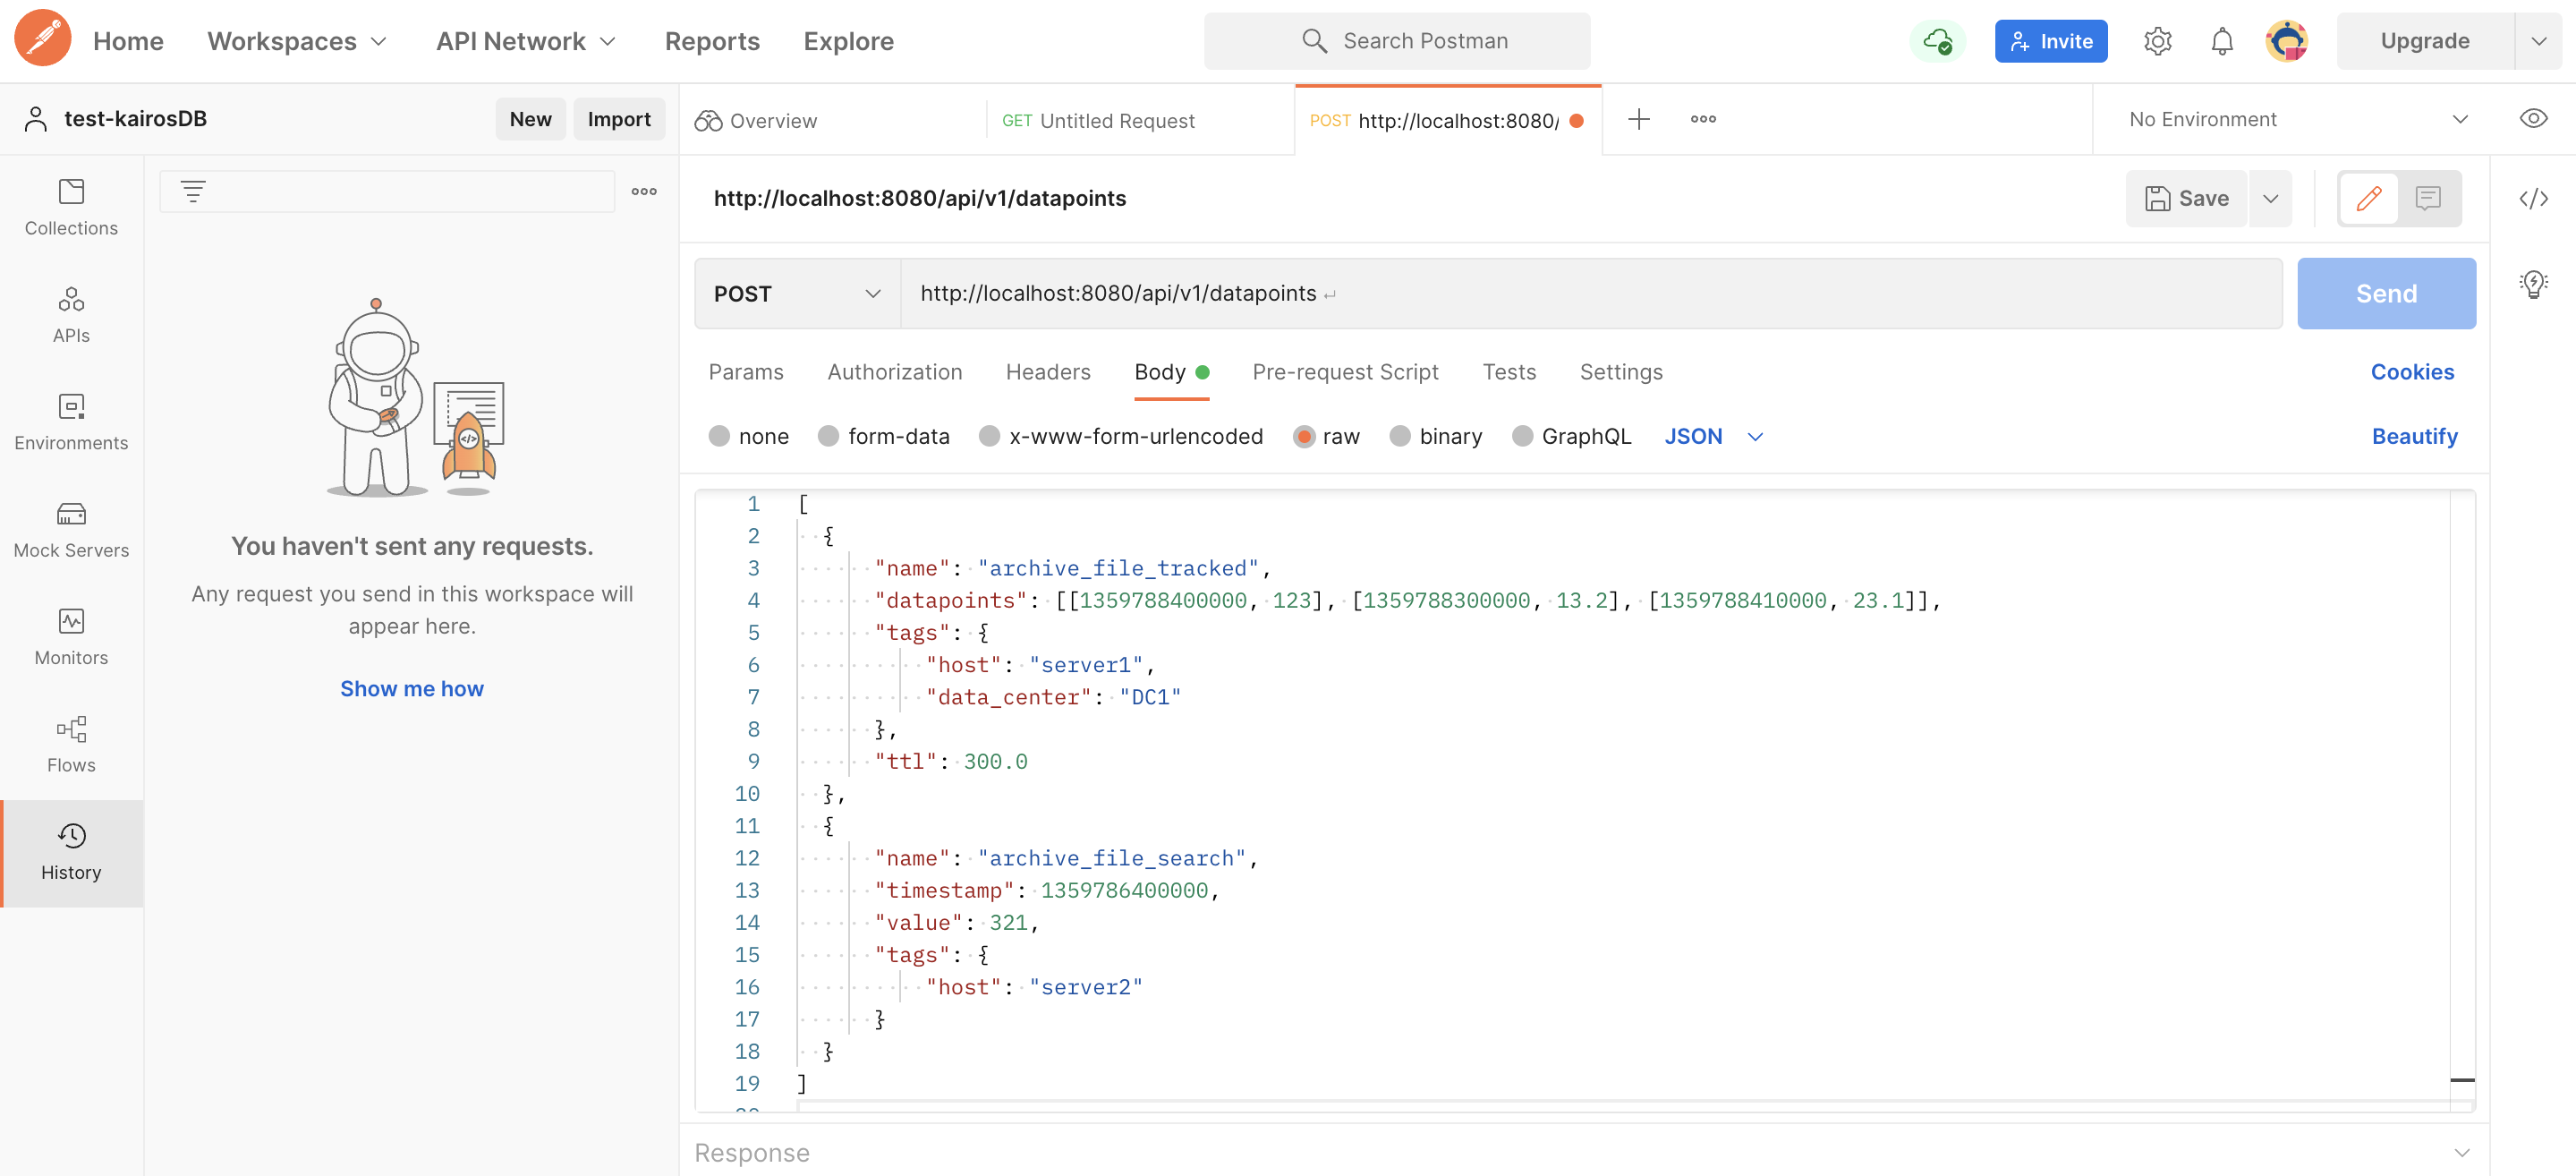Image resolution: width=2576 pixels, height=1176 pixels.
Task: Expand the JSON format dropdown
Action: click(1713, 436)
